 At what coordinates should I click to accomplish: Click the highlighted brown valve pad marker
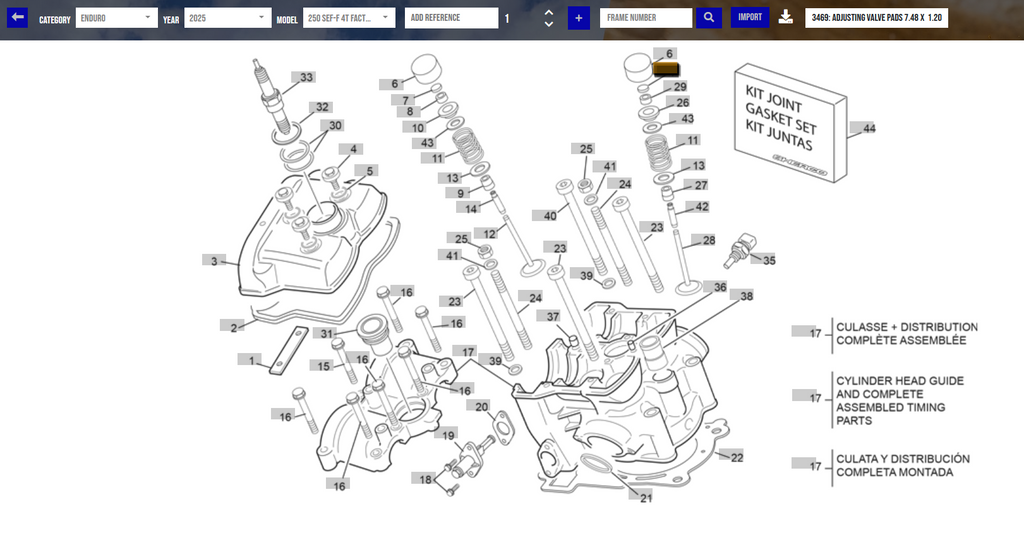click(666, 69)
